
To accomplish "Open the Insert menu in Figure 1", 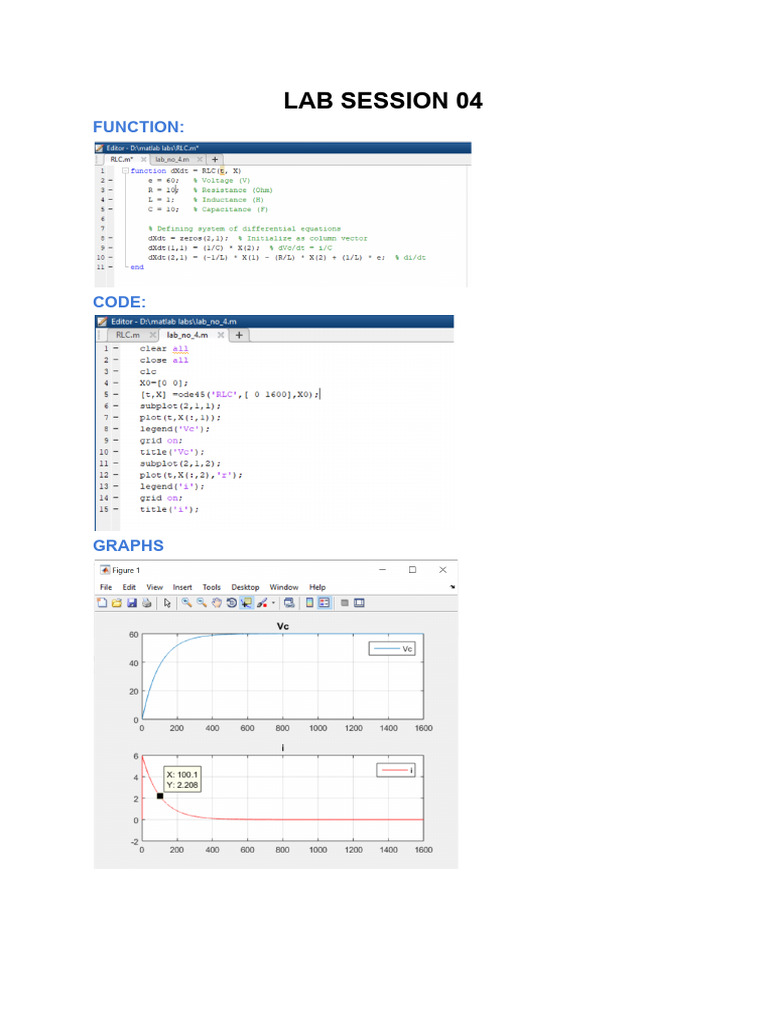I will [182, 587].
